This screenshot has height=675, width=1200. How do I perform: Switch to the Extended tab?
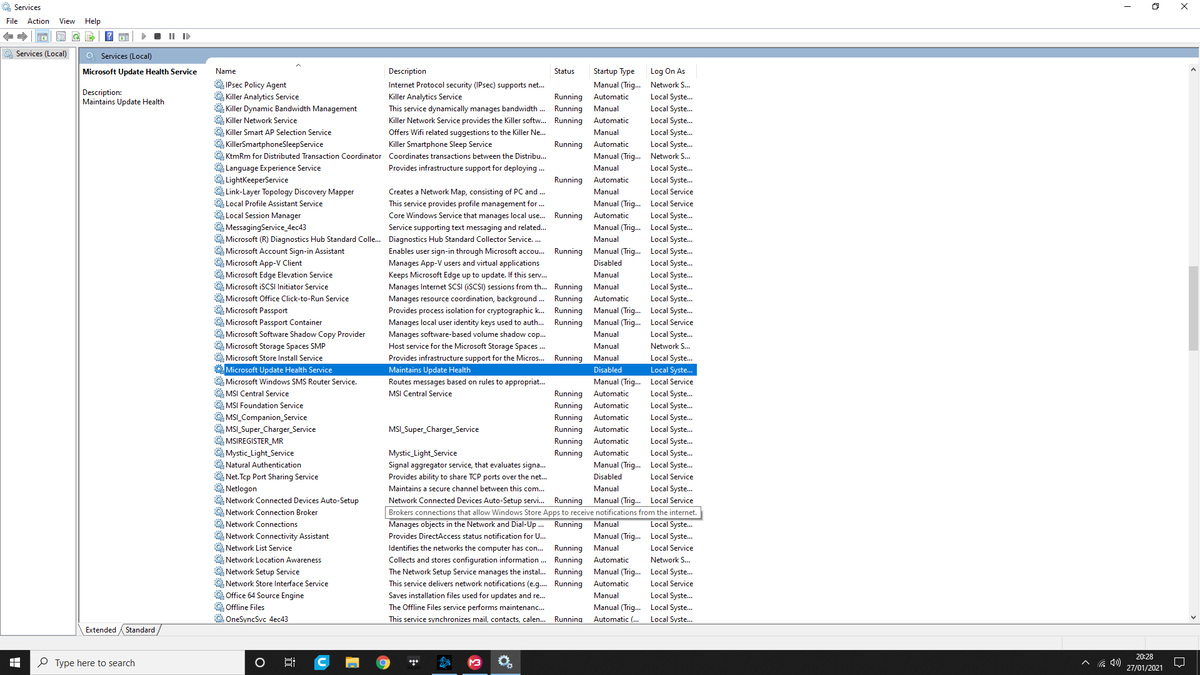(x=101, y=630)
